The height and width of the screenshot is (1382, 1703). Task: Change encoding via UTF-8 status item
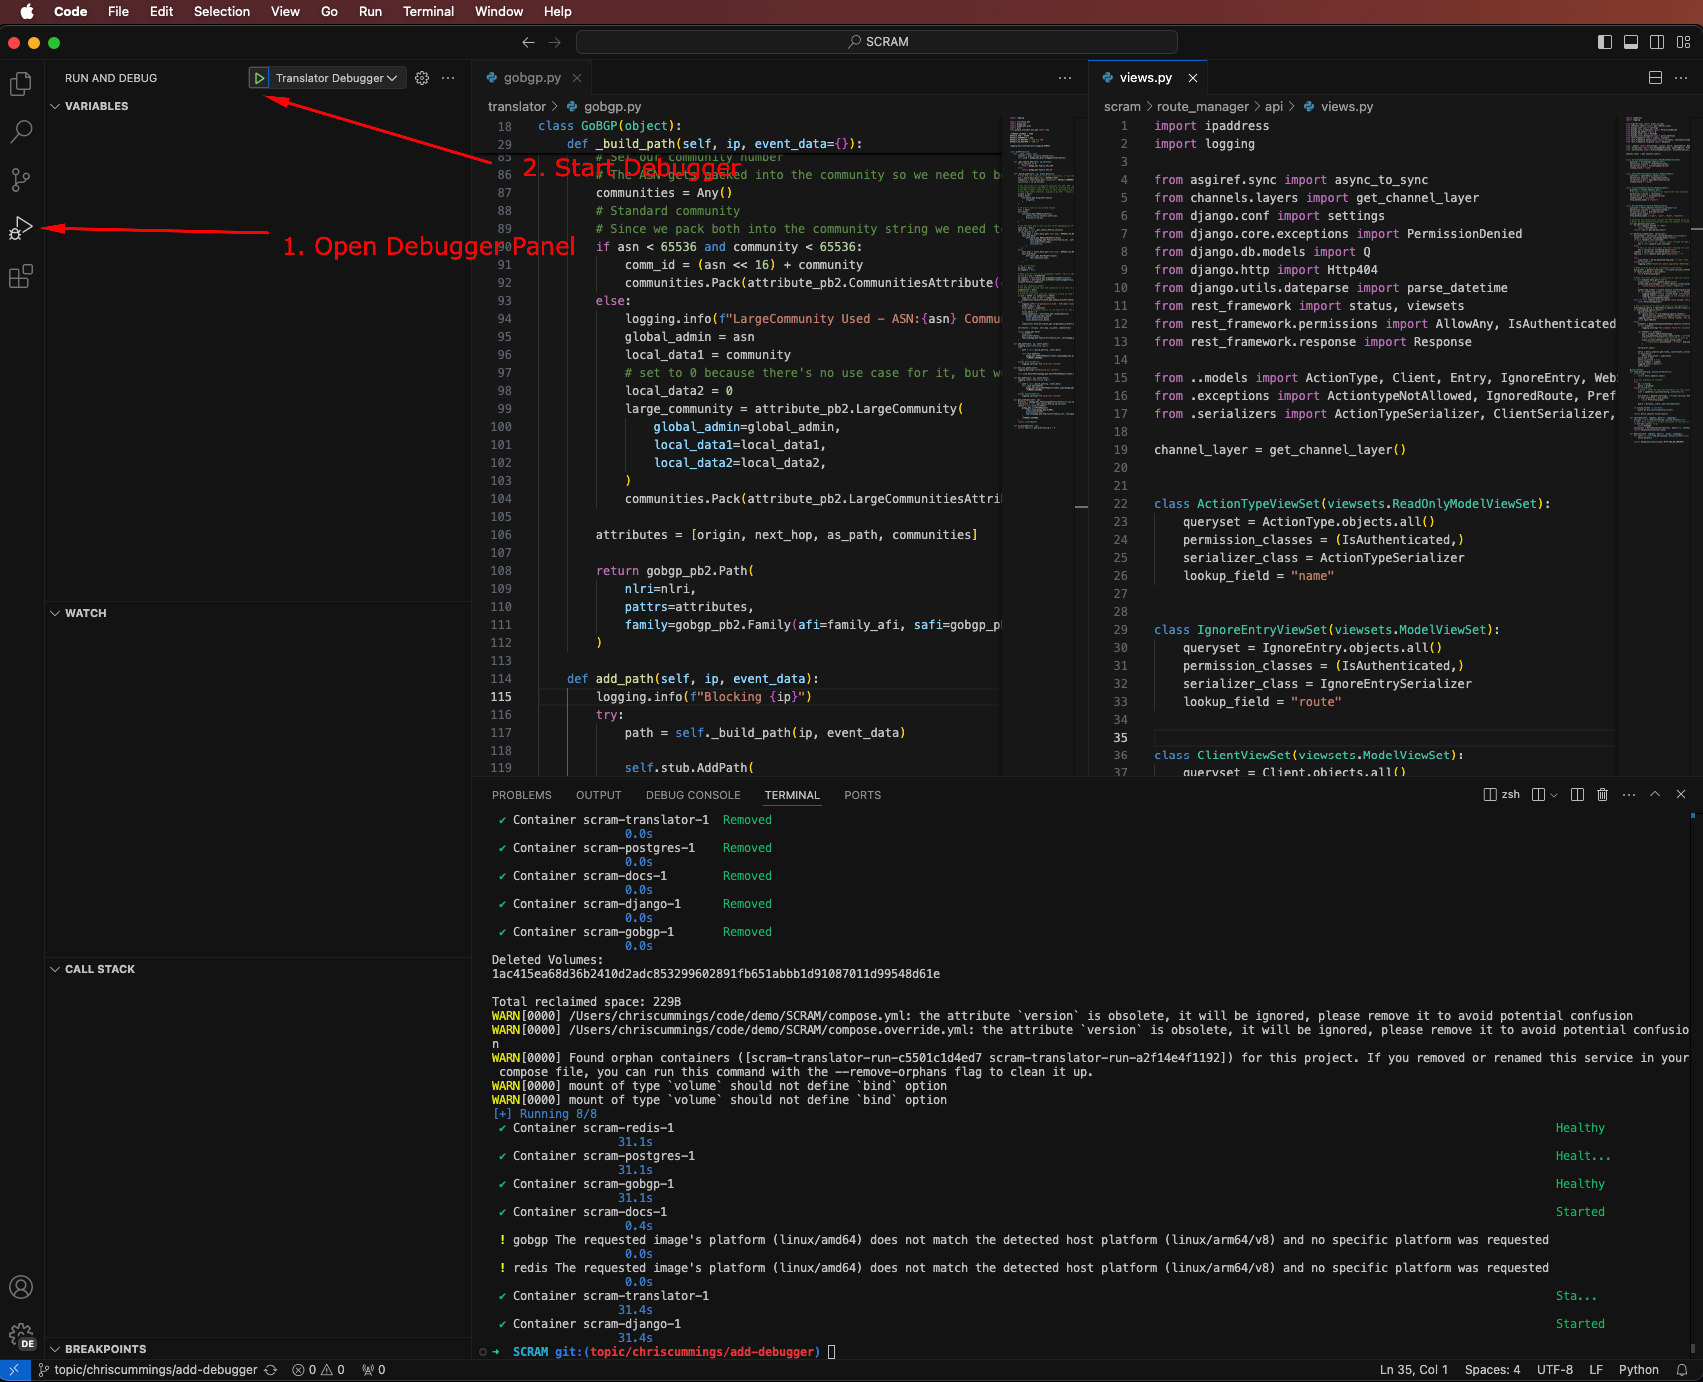coord(1554,1370)
